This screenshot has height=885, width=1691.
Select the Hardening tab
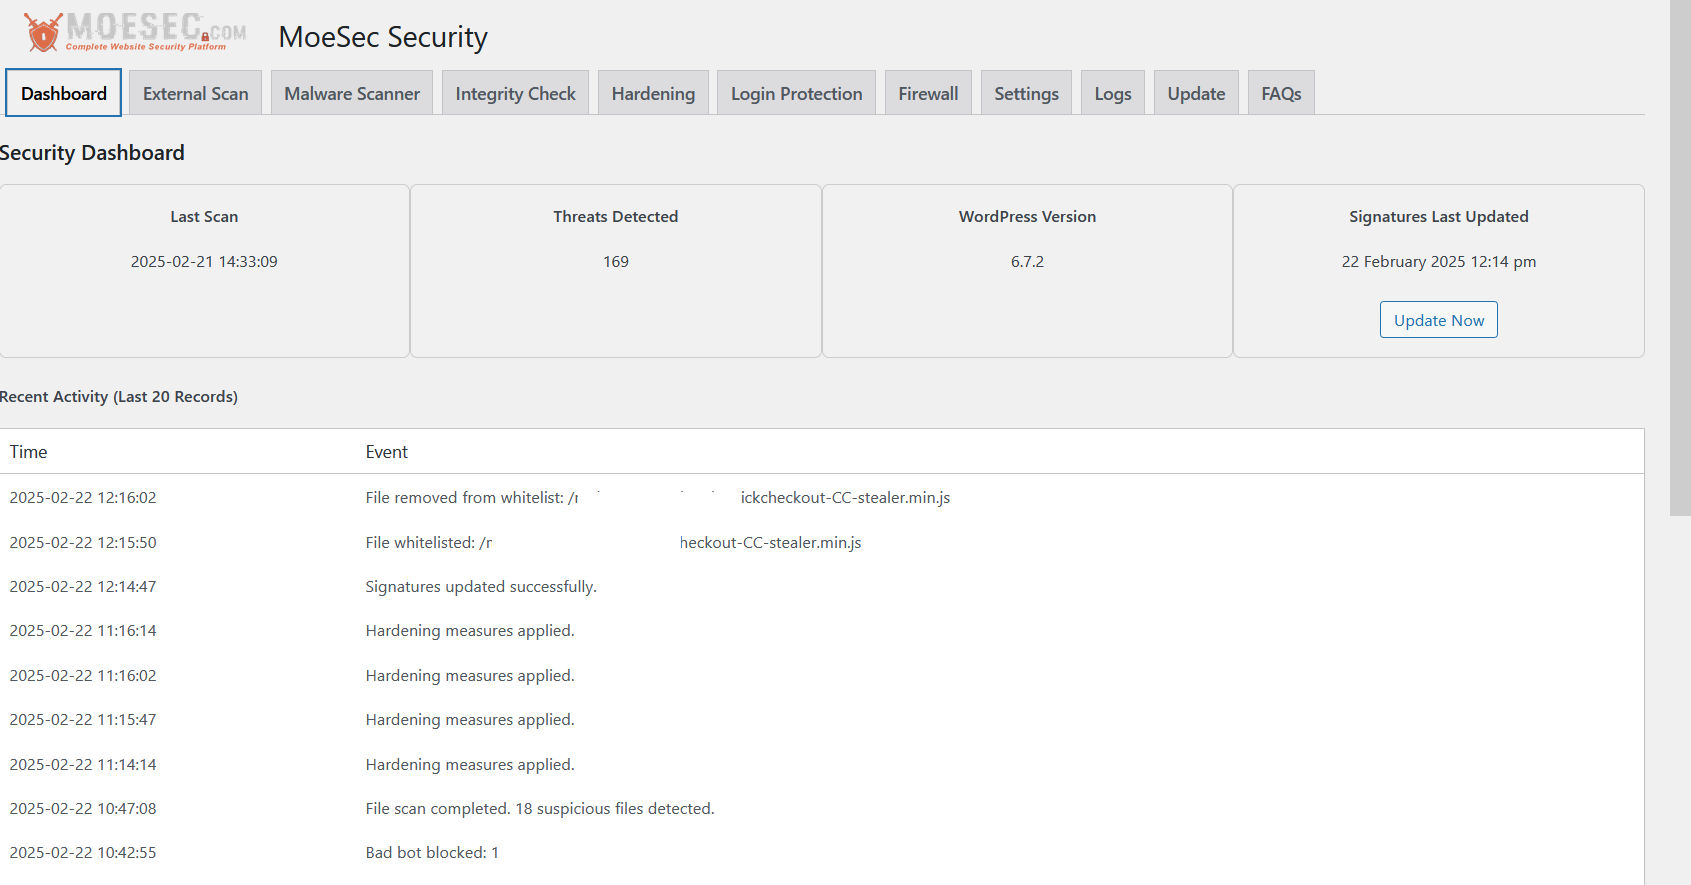click(653, 93)
